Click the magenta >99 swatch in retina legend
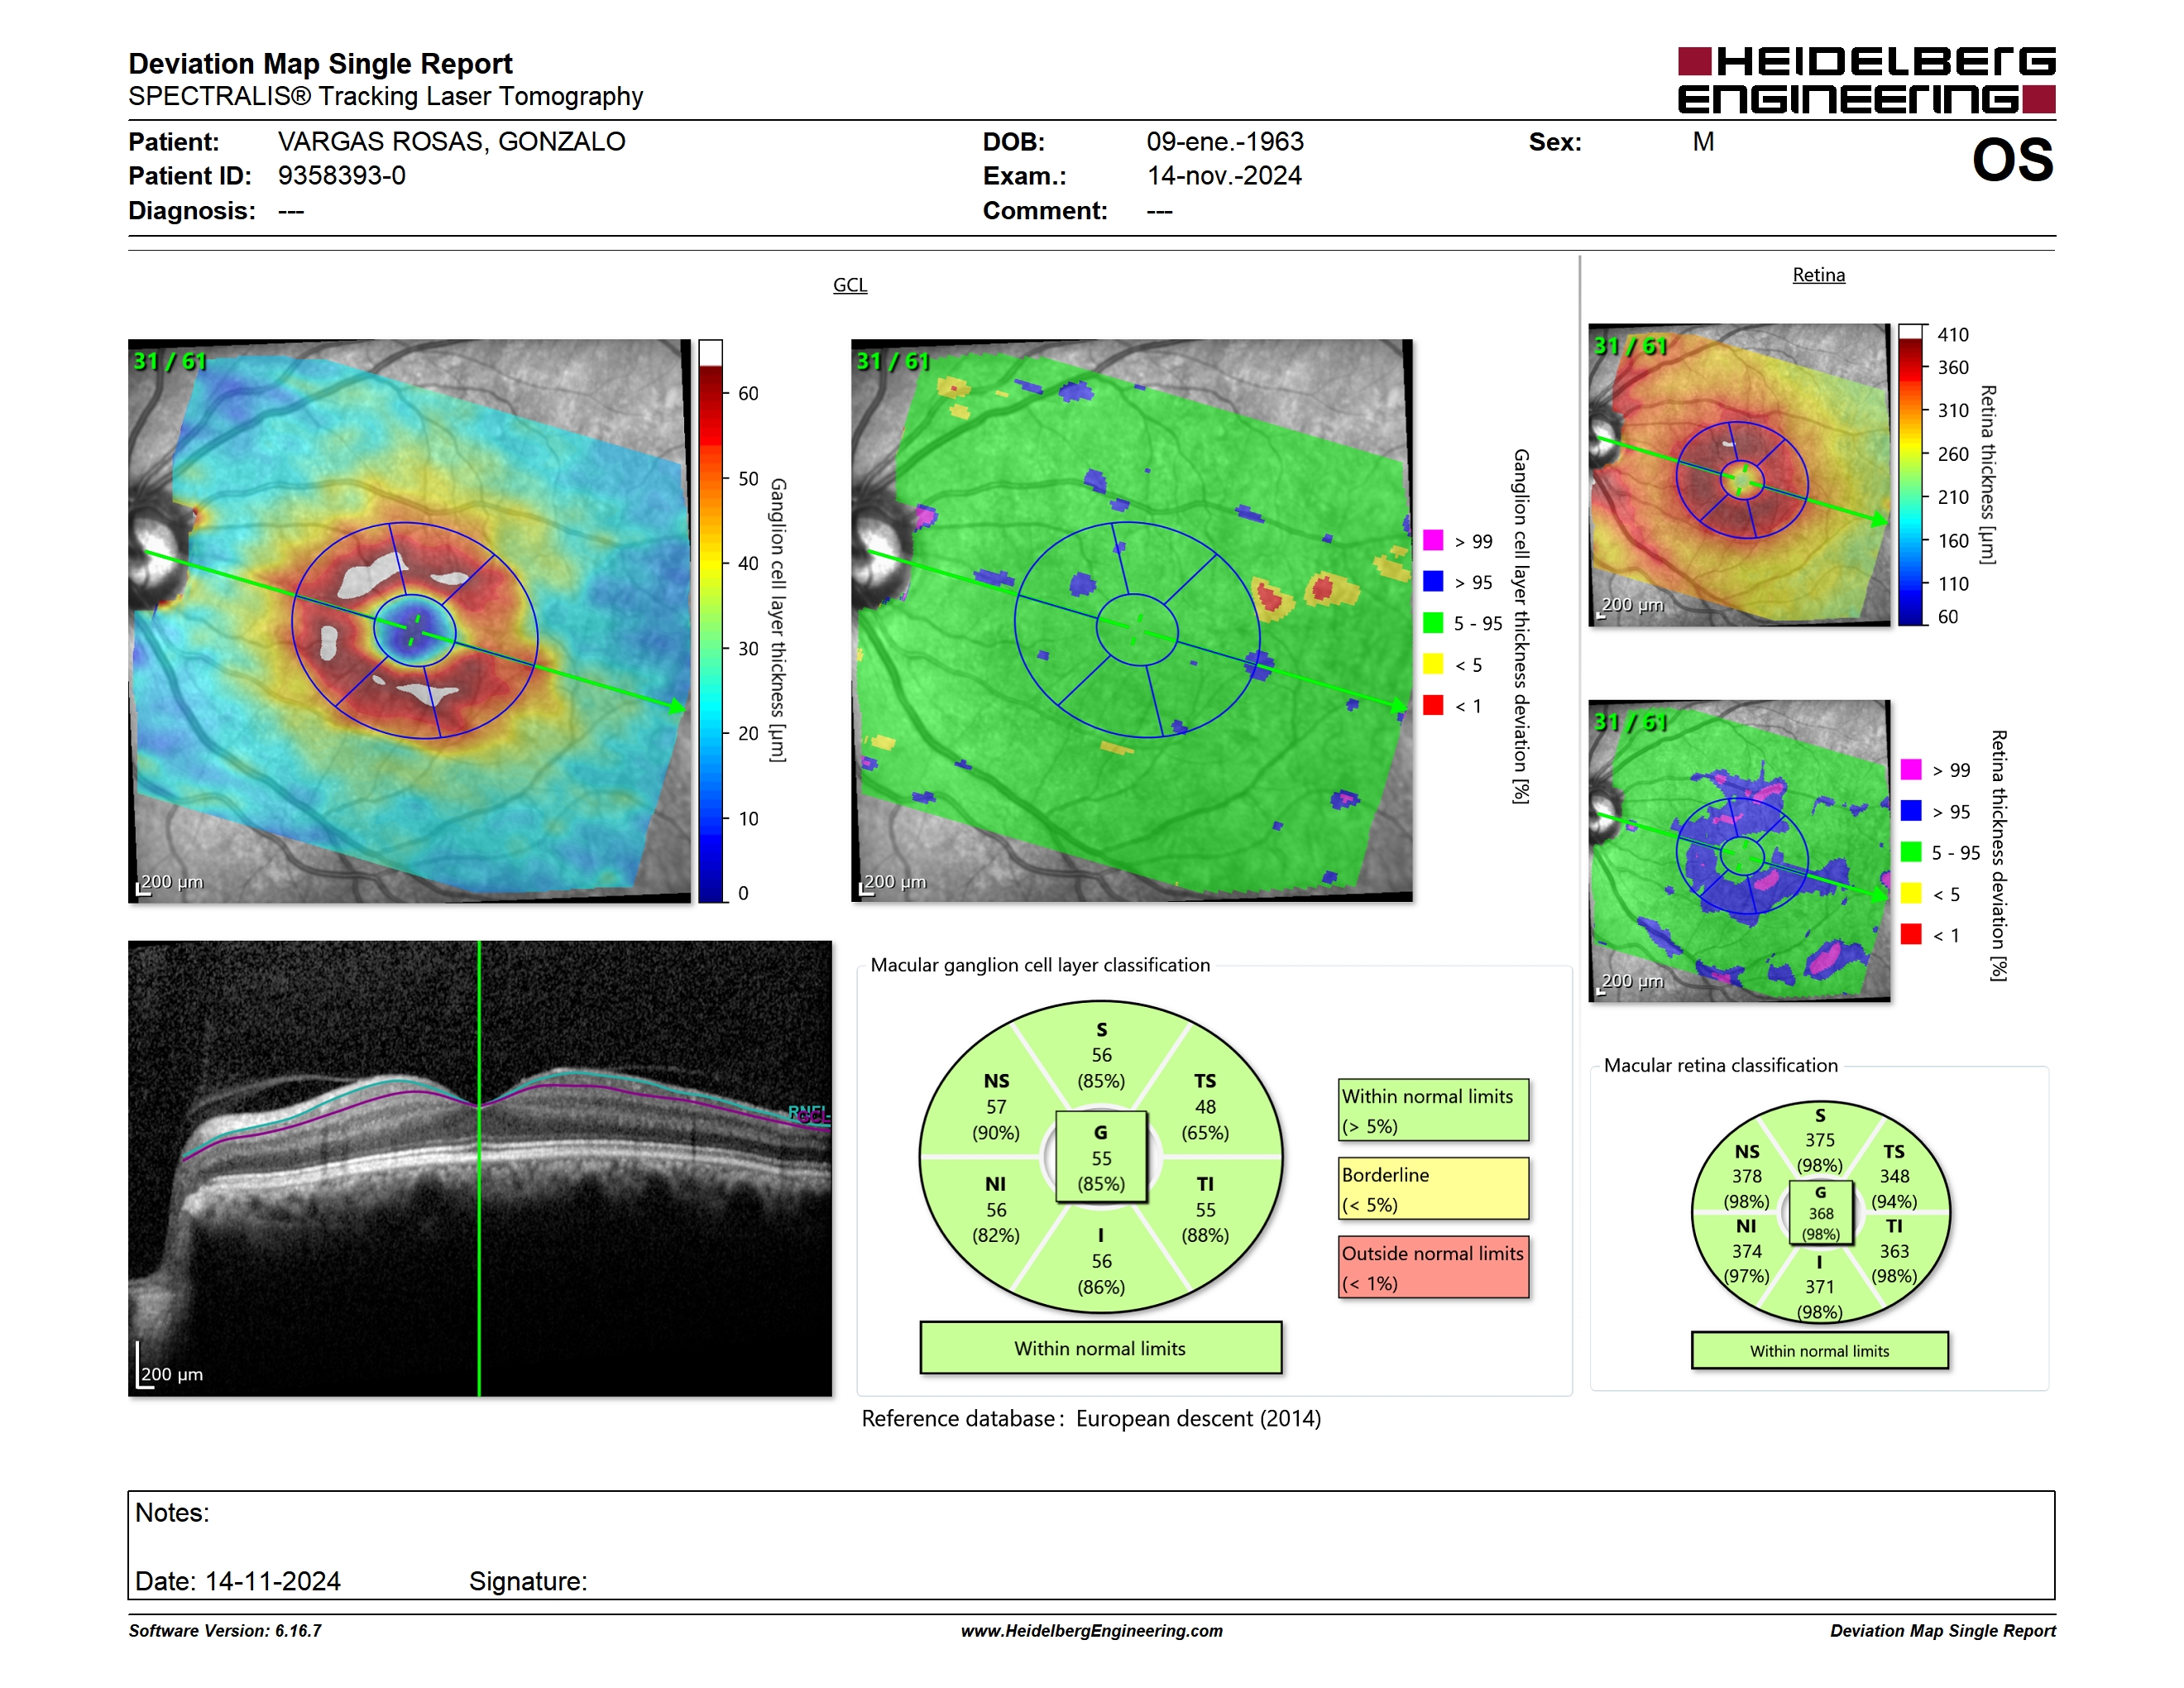 tap(1911, 769)
